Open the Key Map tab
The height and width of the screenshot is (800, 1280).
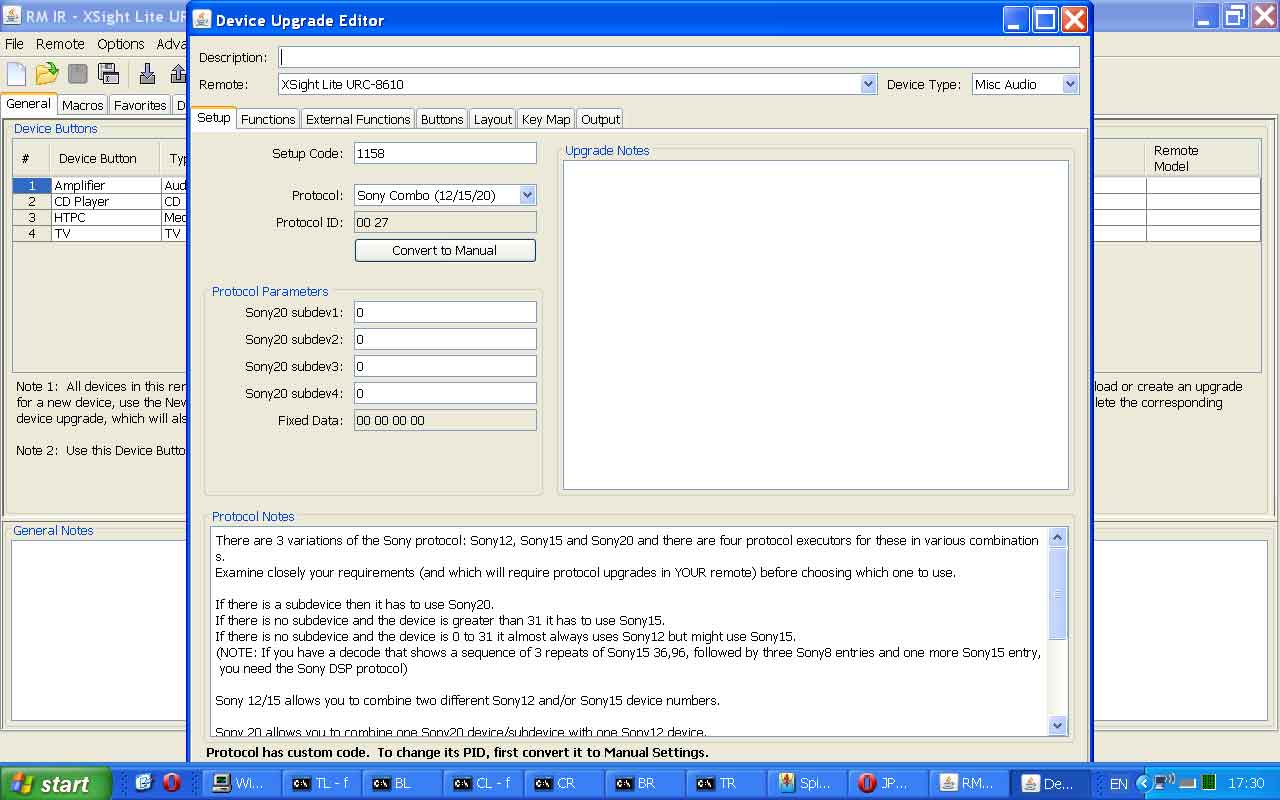546,119
